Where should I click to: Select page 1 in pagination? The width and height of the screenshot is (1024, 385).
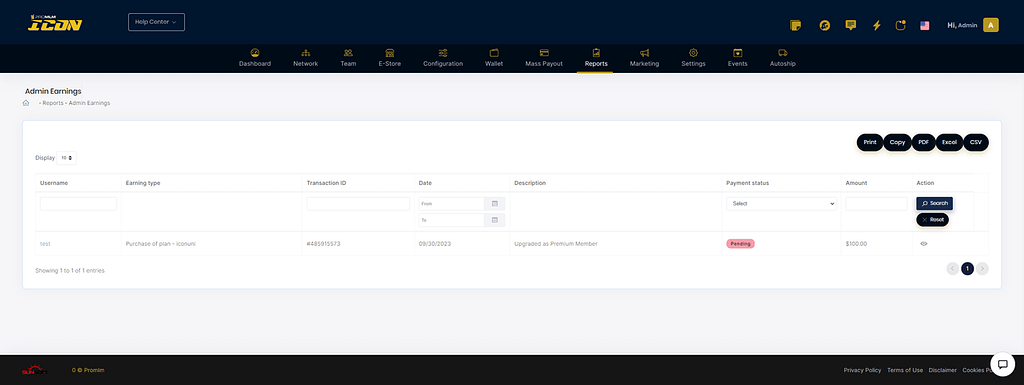[x=968, y=268]
